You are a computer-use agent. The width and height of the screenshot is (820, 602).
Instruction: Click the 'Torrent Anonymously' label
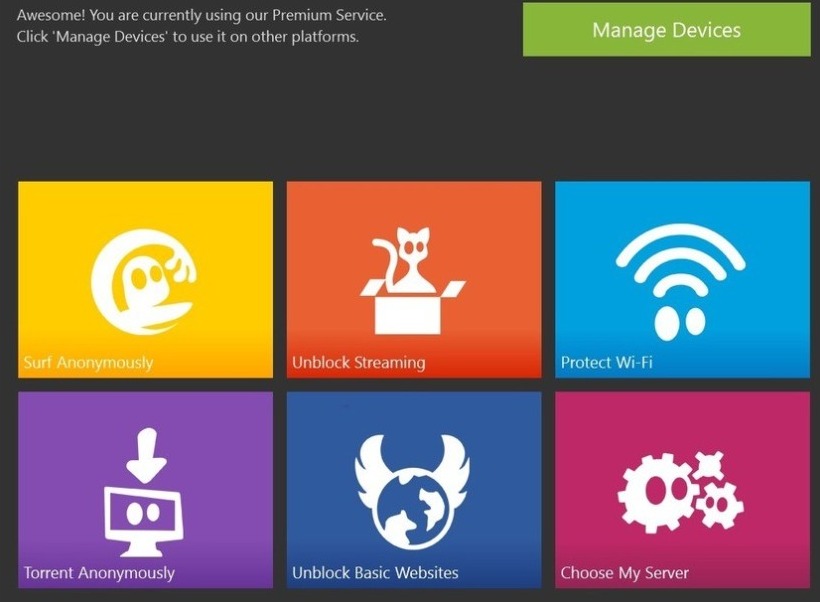[99, 573]
